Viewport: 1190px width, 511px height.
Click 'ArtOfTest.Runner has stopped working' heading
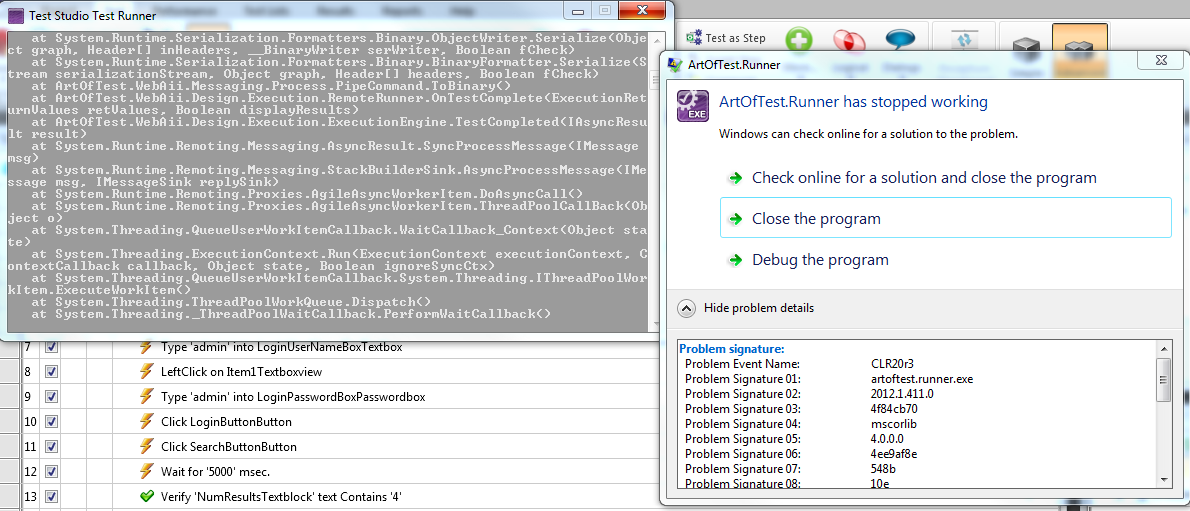pos(853,102)
